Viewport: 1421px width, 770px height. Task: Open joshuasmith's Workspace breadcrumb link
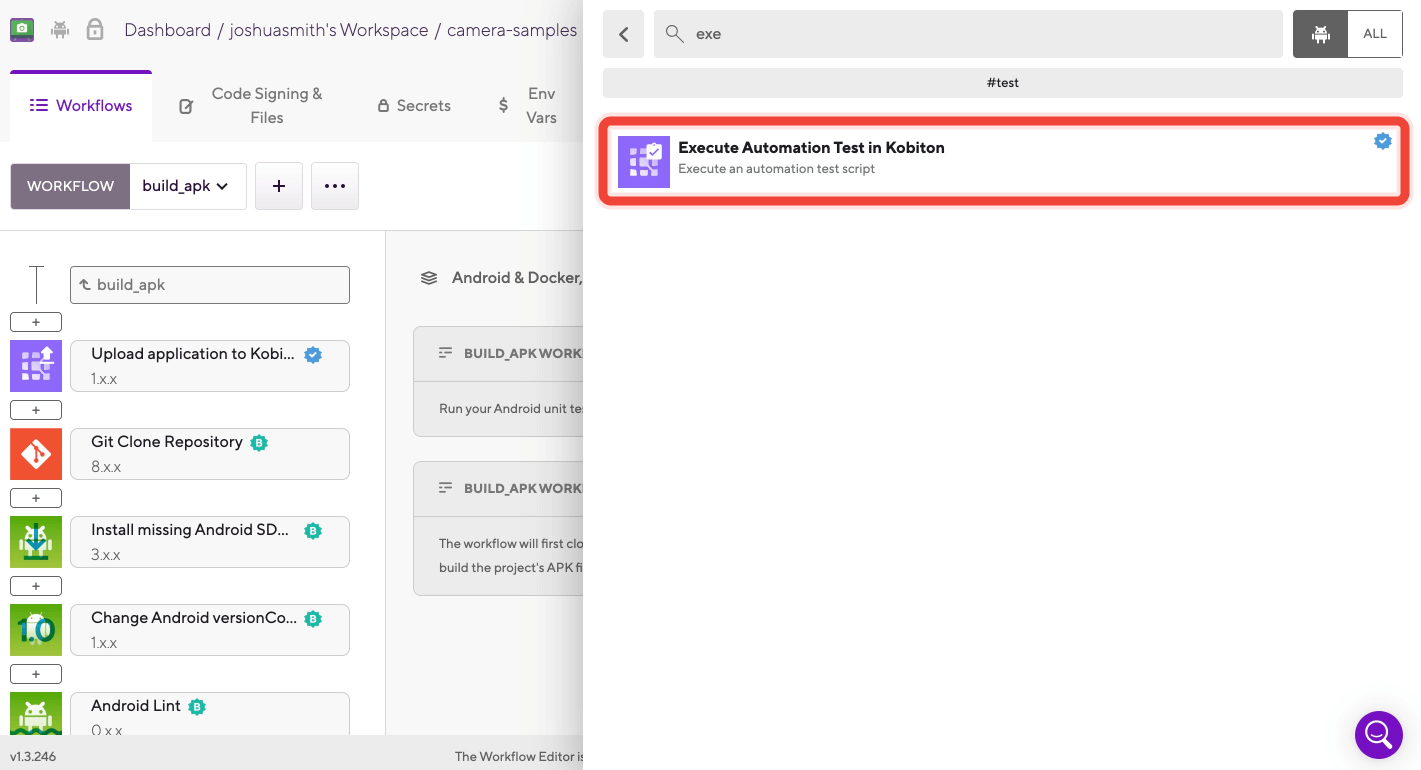tap(329, 30)
